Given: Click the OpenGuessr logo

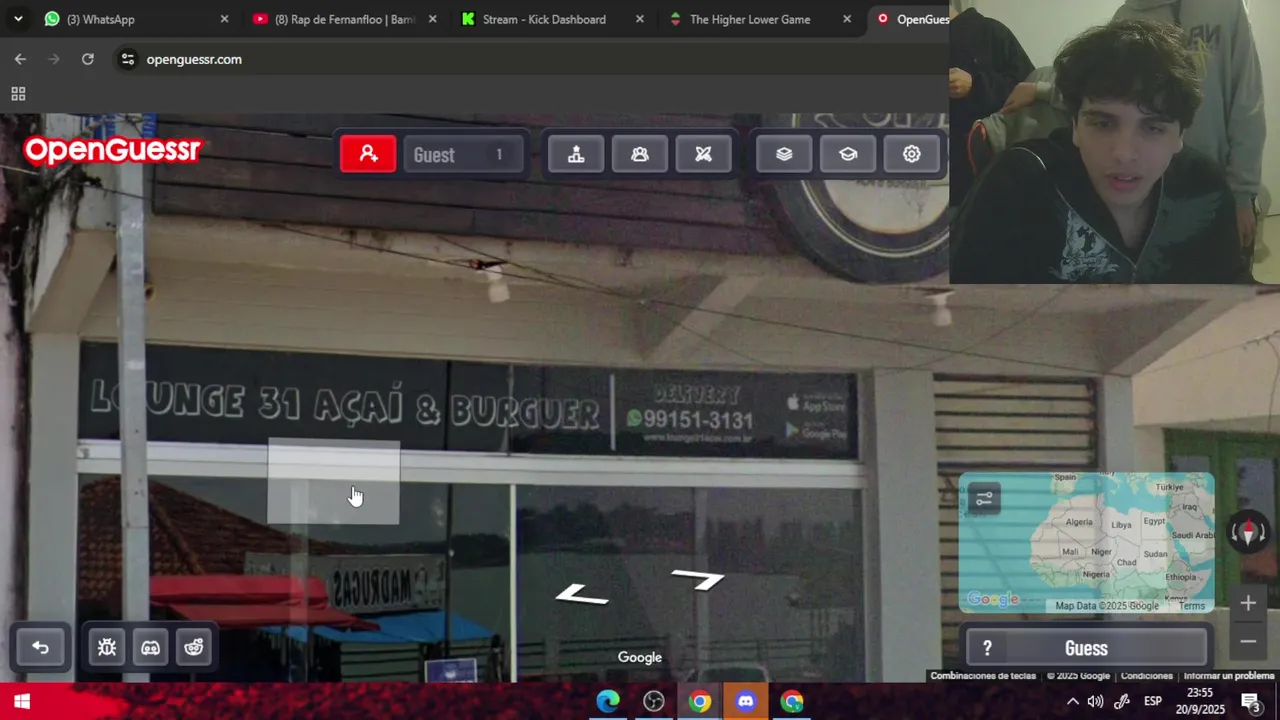Looking at the screenshot, I should [112, 150].
